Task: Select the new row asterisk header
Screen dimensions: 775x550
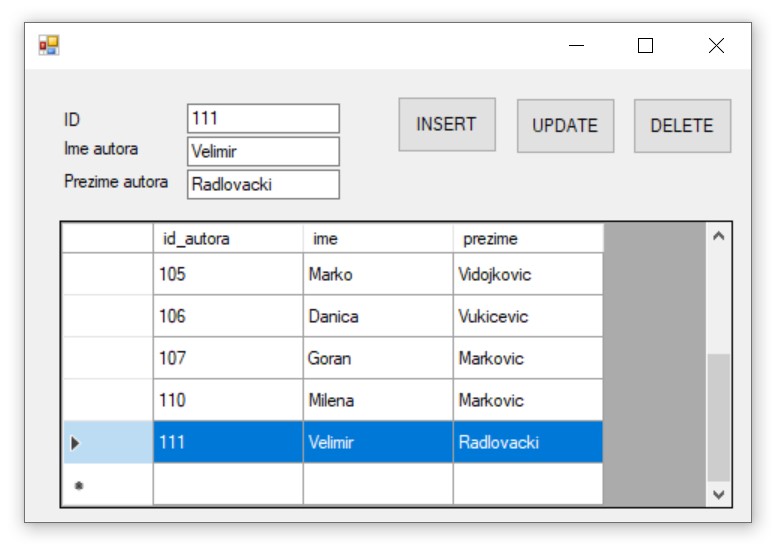Action: tap(107, 484)
